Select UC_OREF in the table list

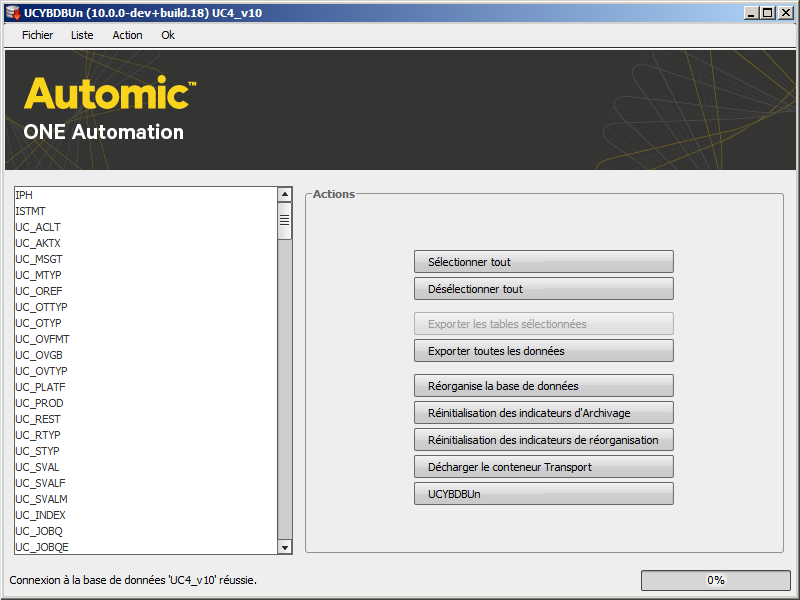tap(146, 291)
